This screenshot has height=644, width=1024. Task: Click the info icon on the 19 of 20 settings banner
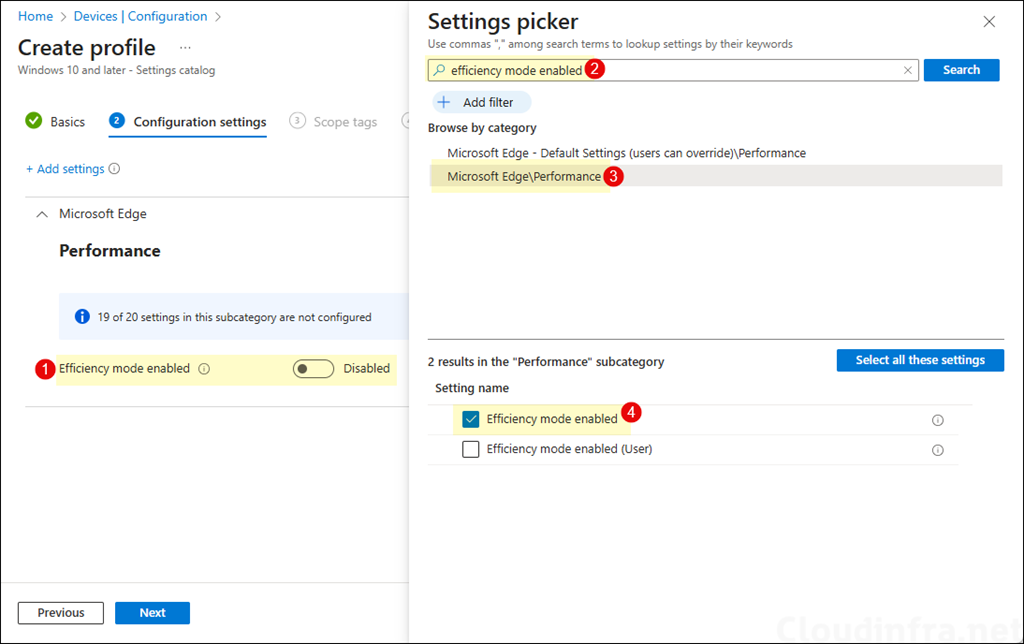click(82, 315)
